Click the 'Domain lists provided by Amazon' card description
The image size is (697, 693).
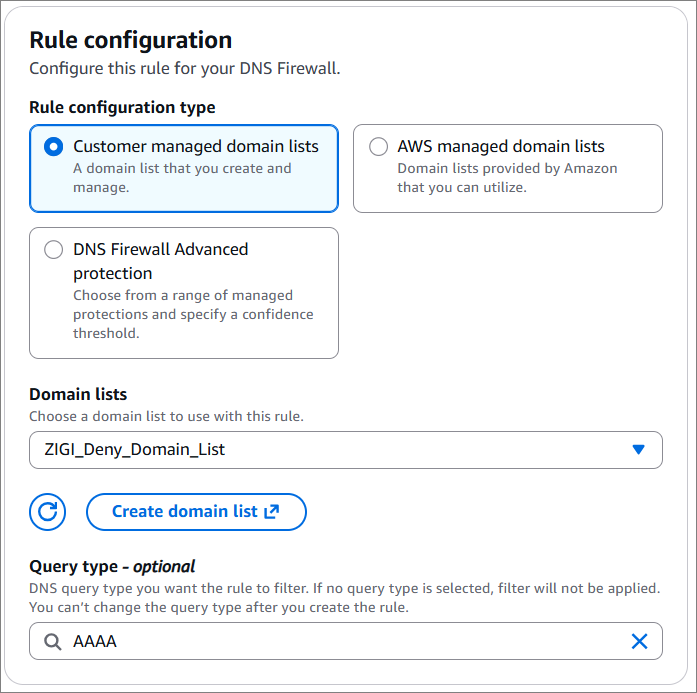[x=507, y=178]
